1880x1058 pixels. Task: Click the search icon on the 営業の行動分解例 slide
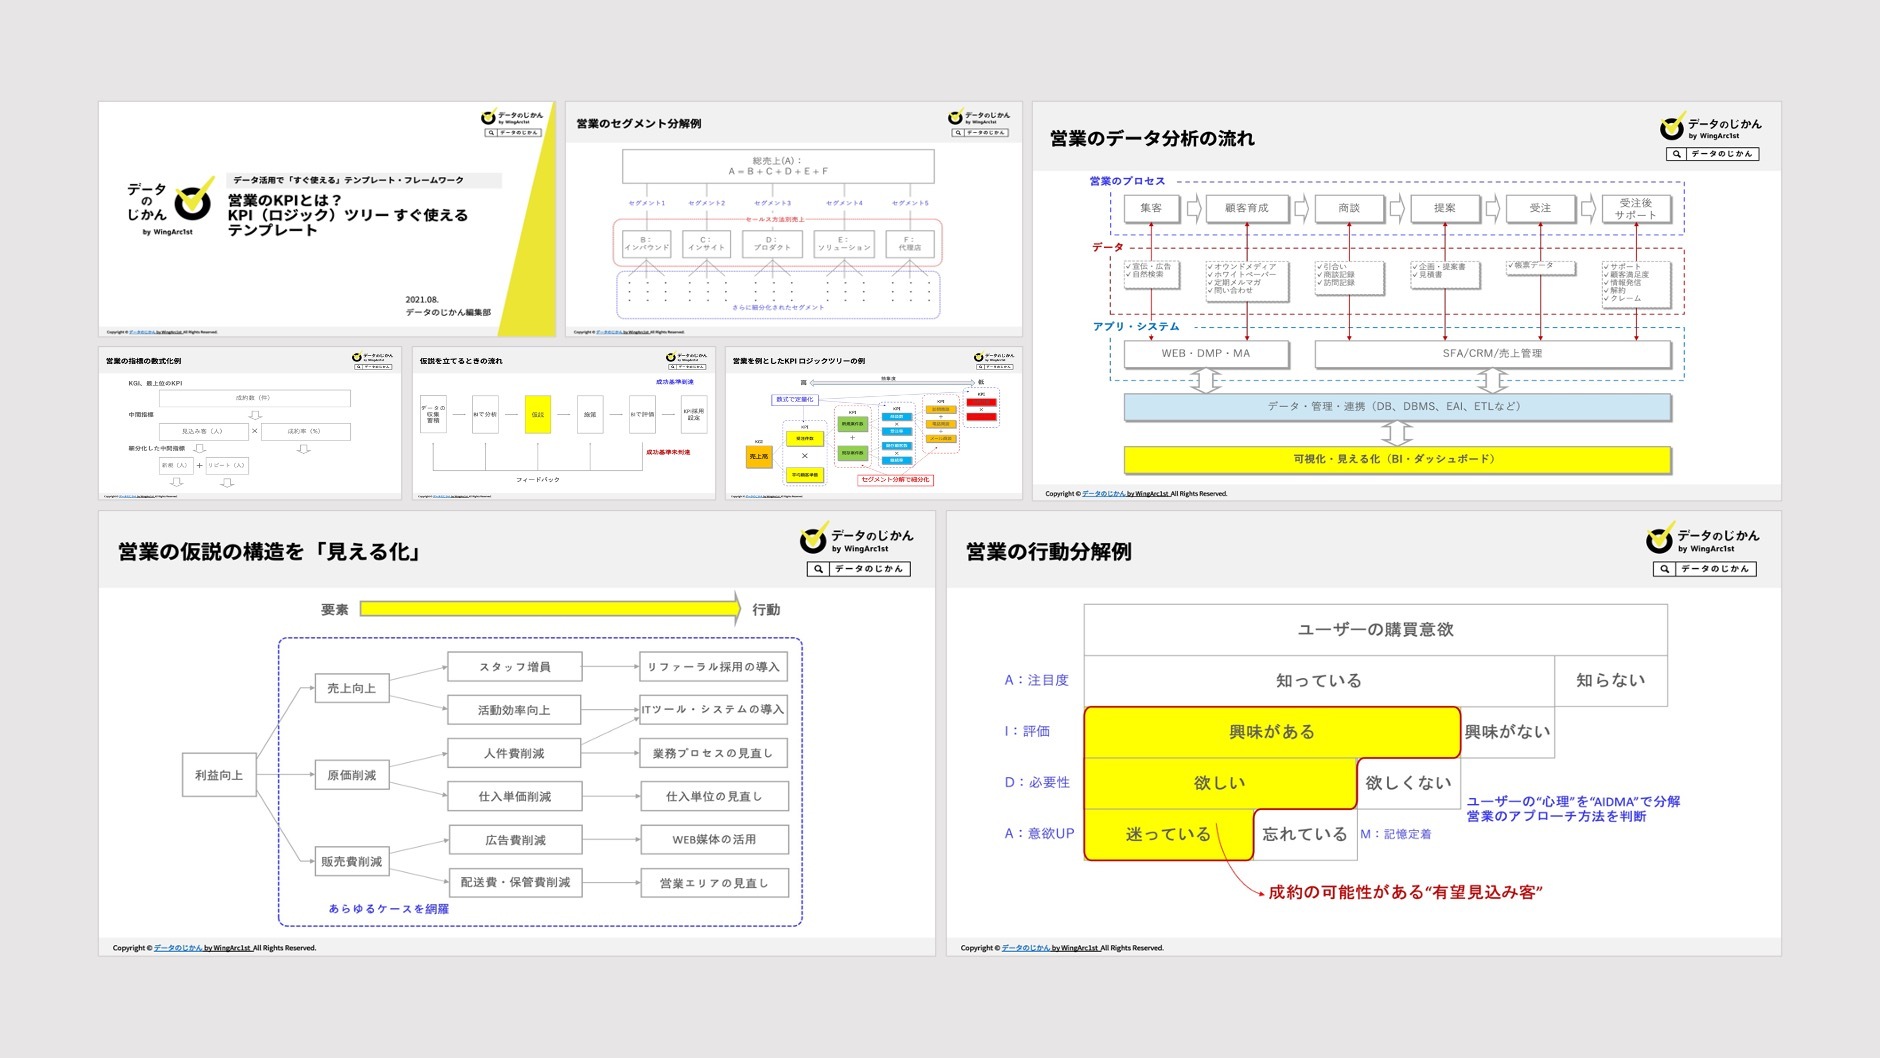tap(1664, 569)
